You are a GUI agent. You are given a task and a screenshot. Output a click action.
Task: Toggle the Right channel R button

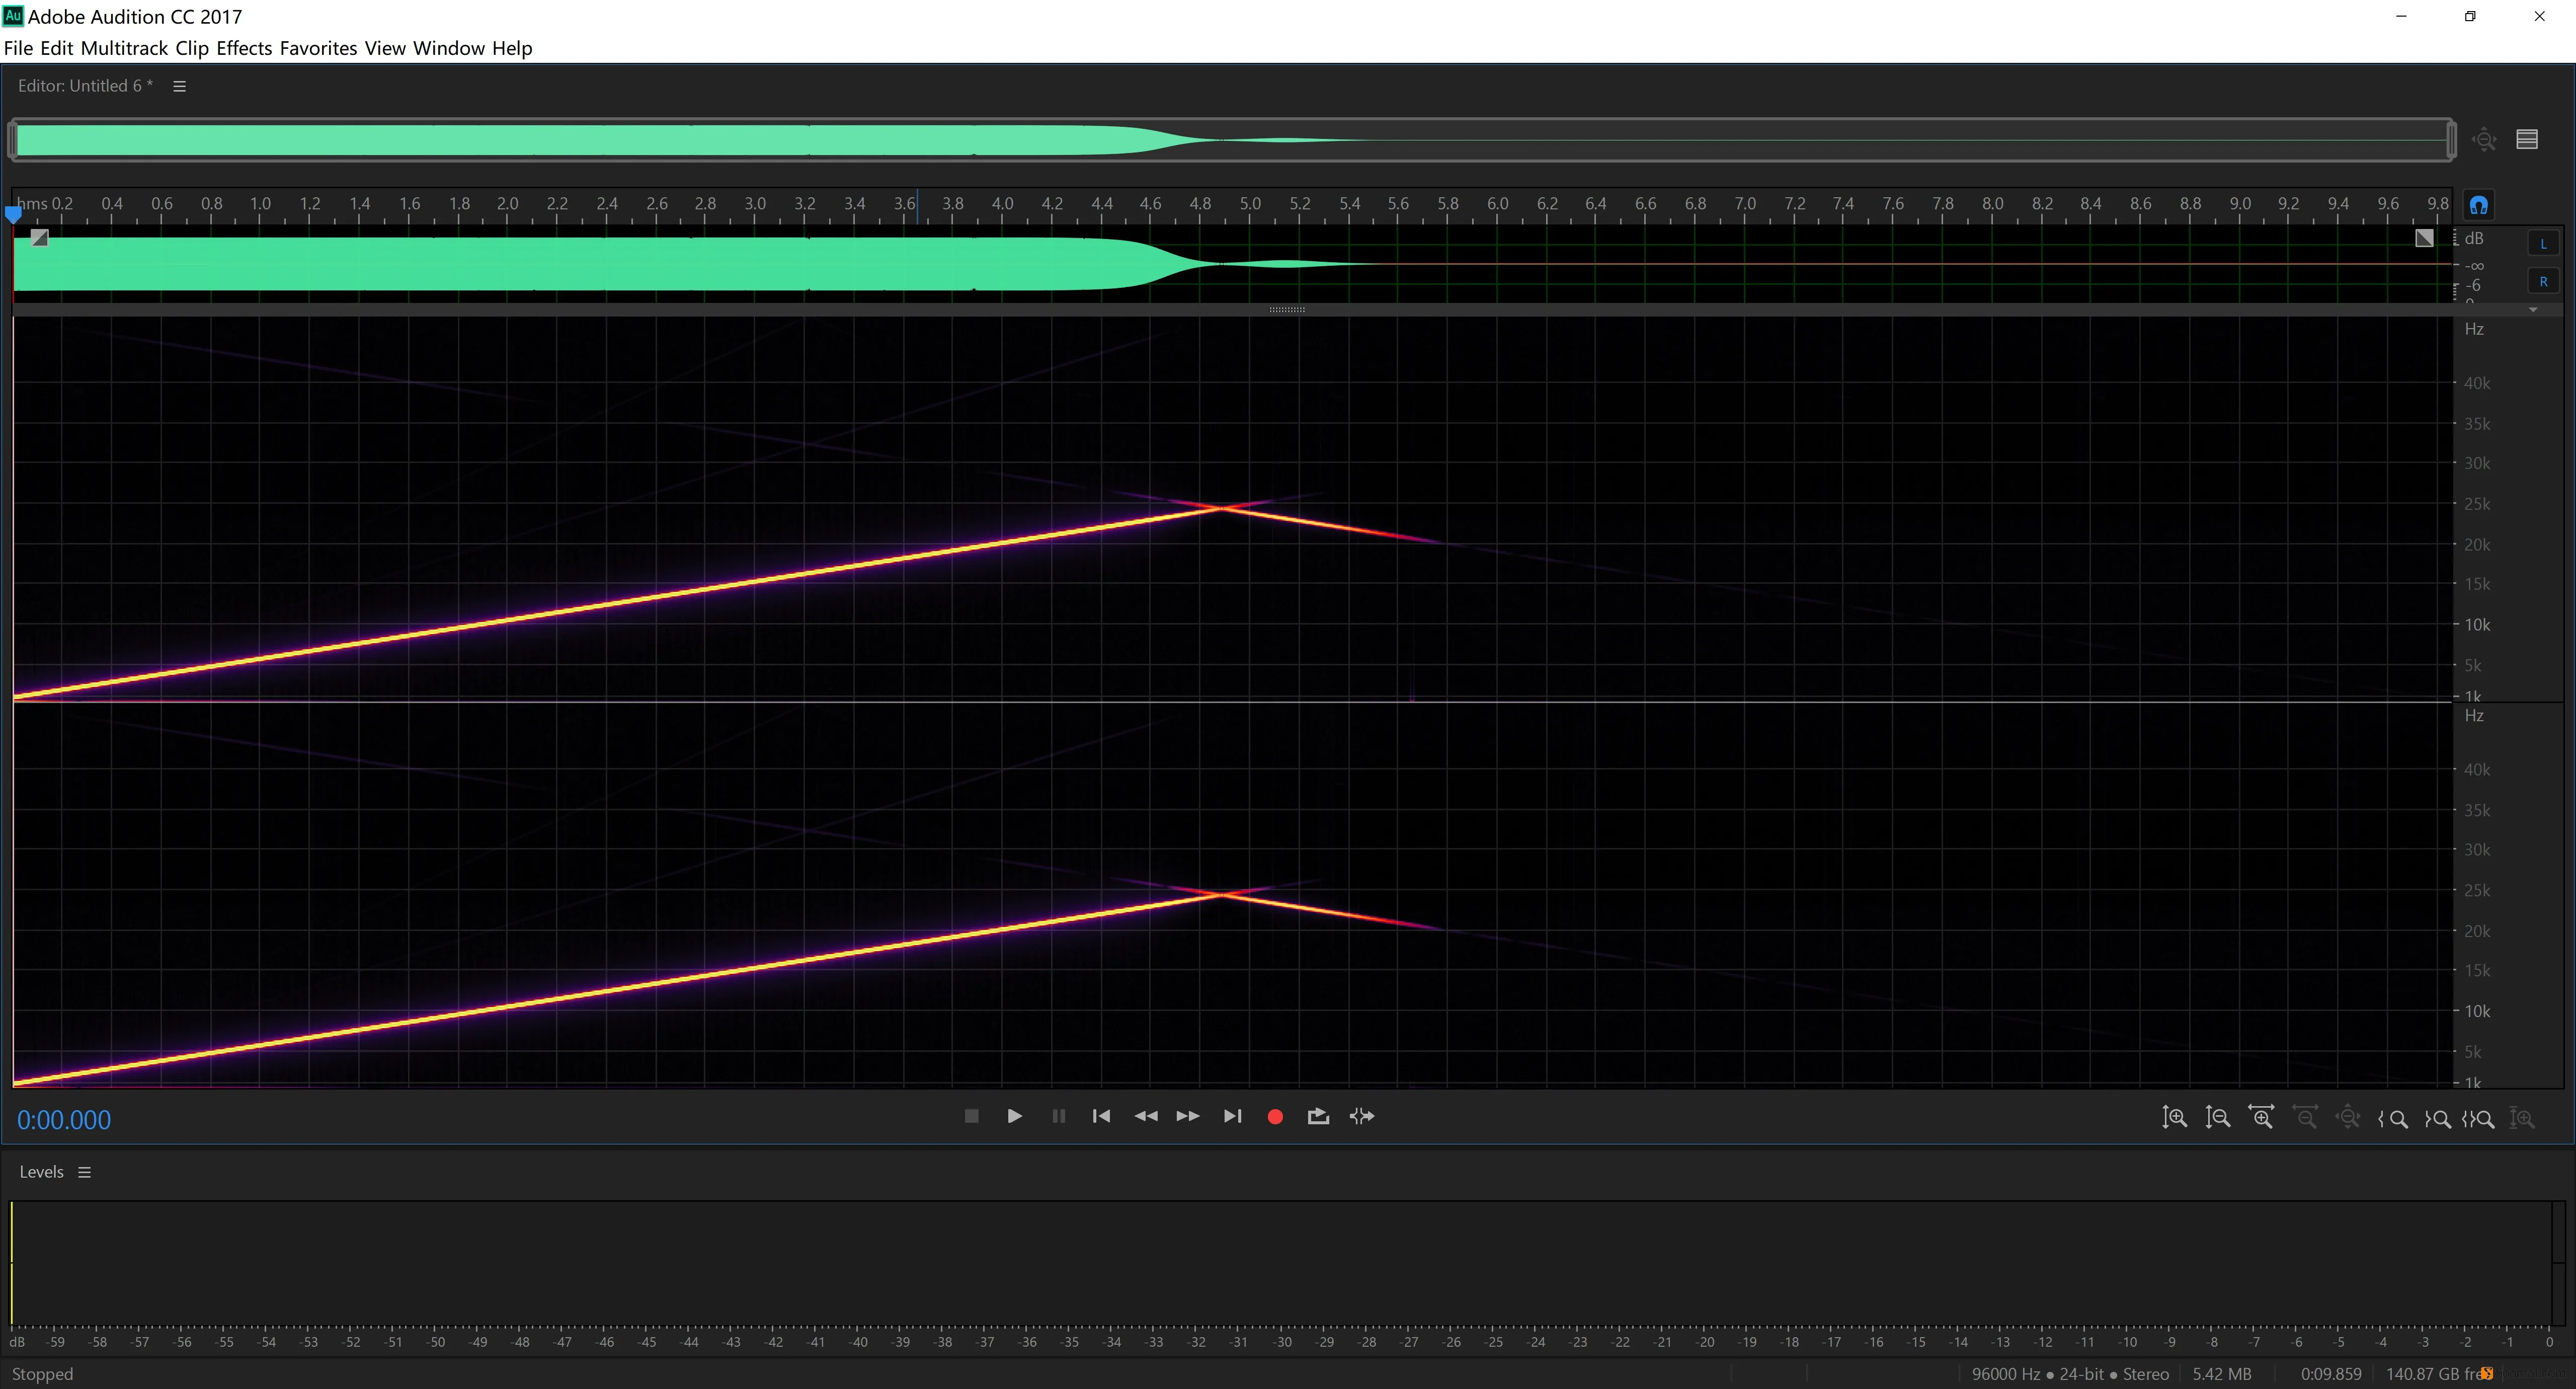click(x=2543, y=281)
